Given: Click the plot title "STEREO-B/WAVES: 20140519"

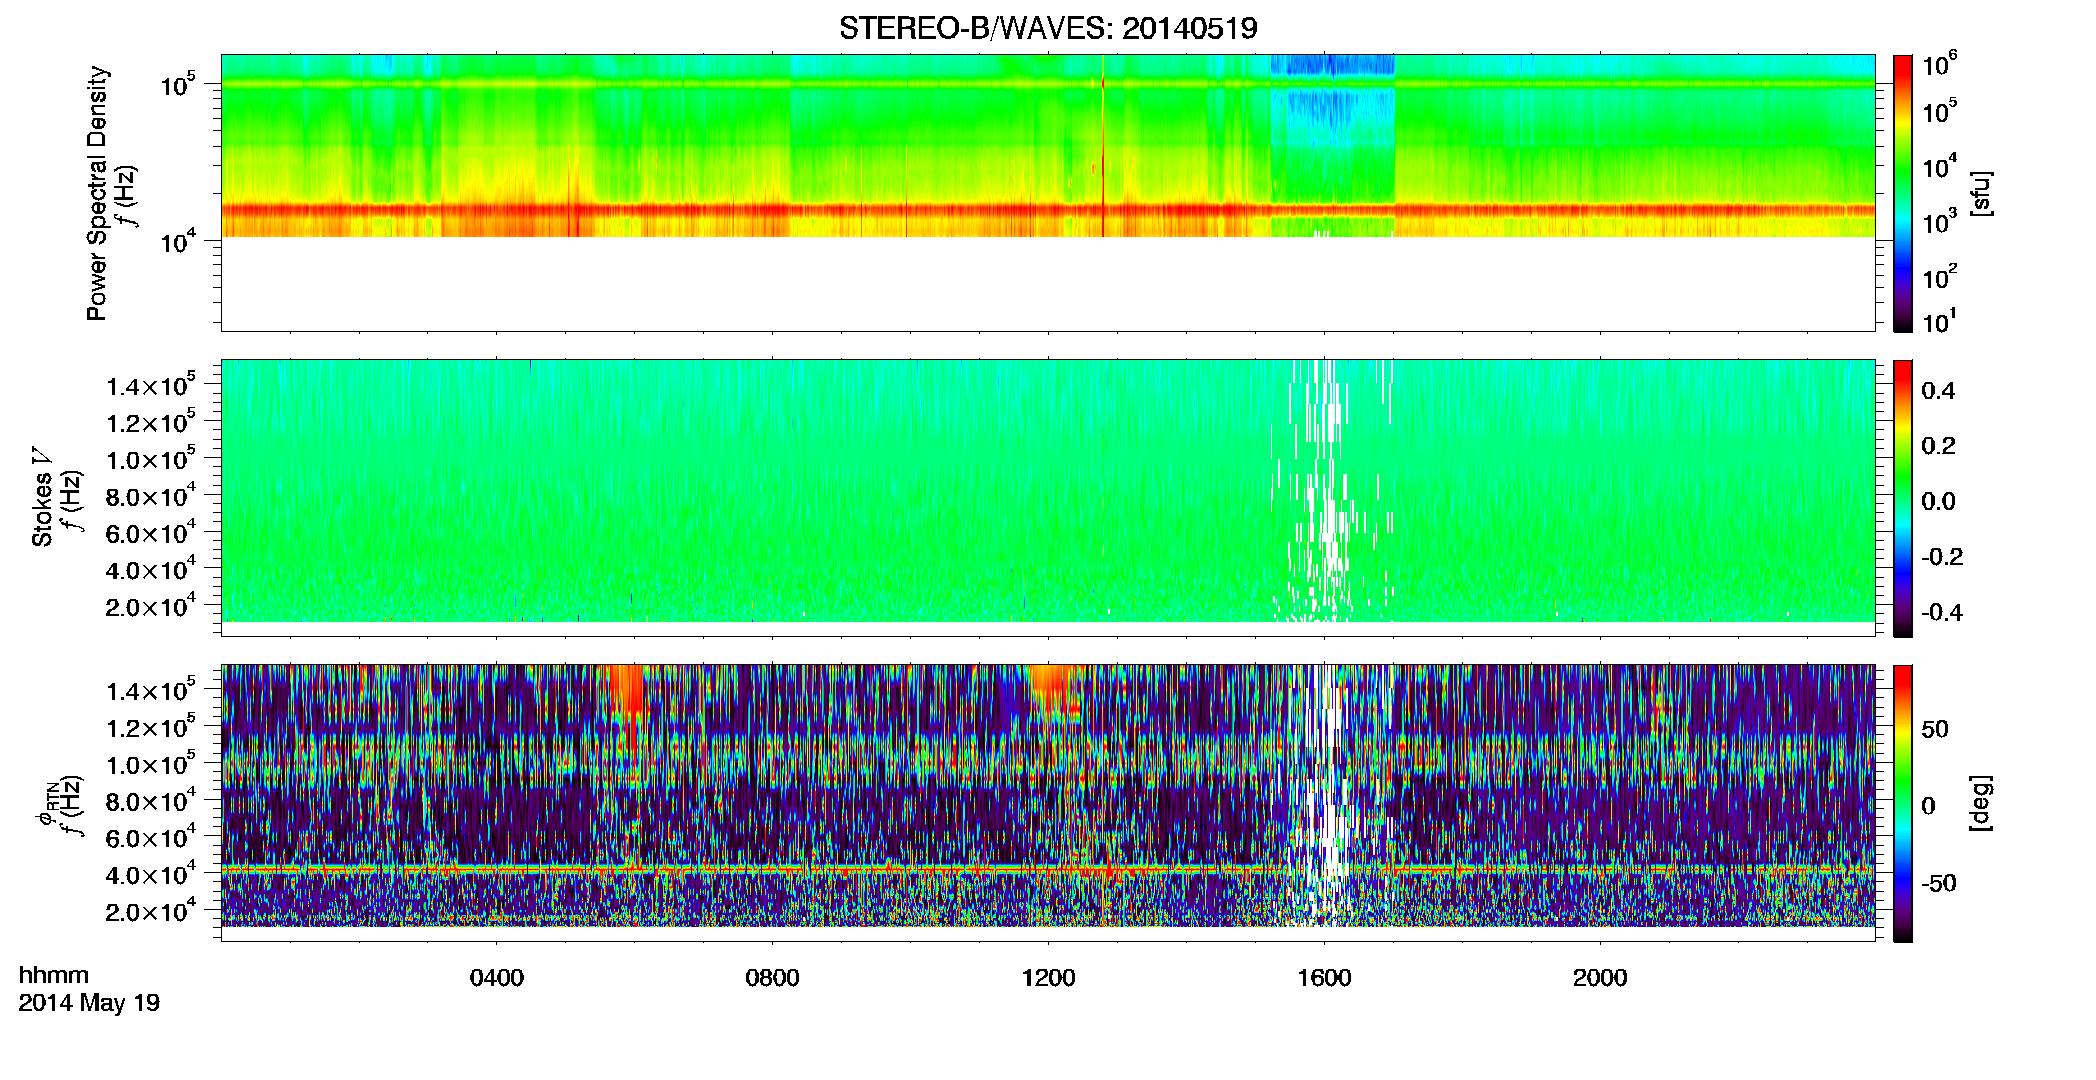Looking at the screenshot, I should click(1048, 28).
